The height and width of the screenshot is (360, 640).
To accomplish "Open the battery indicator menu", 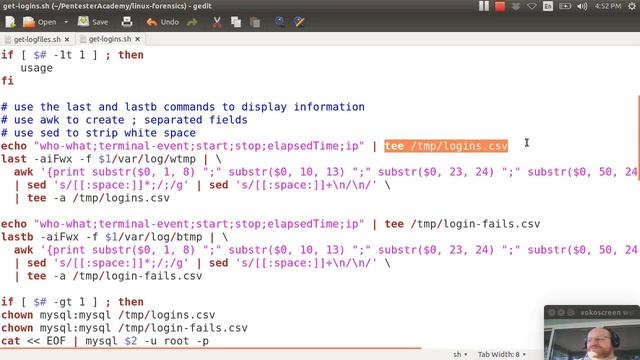I will coord(565,6).
